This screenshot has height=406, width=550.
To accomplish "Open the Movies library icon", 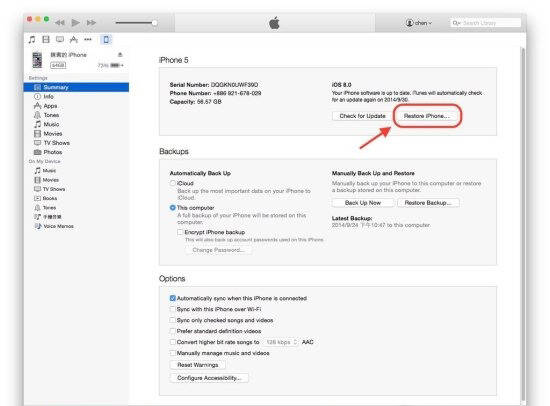I will tap(46, 39).
